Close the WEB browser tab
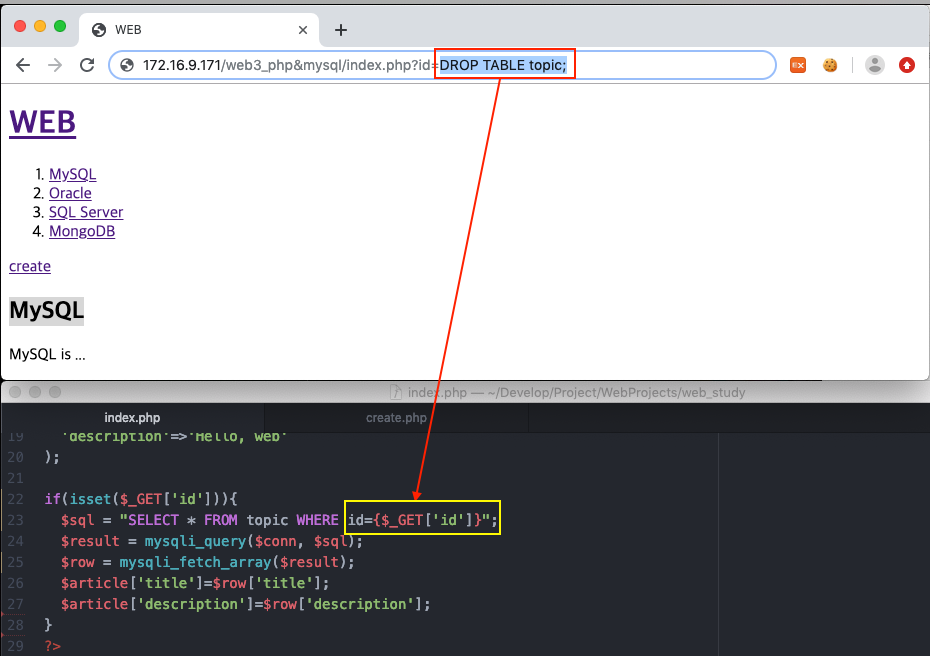 (x=302, y=30)
